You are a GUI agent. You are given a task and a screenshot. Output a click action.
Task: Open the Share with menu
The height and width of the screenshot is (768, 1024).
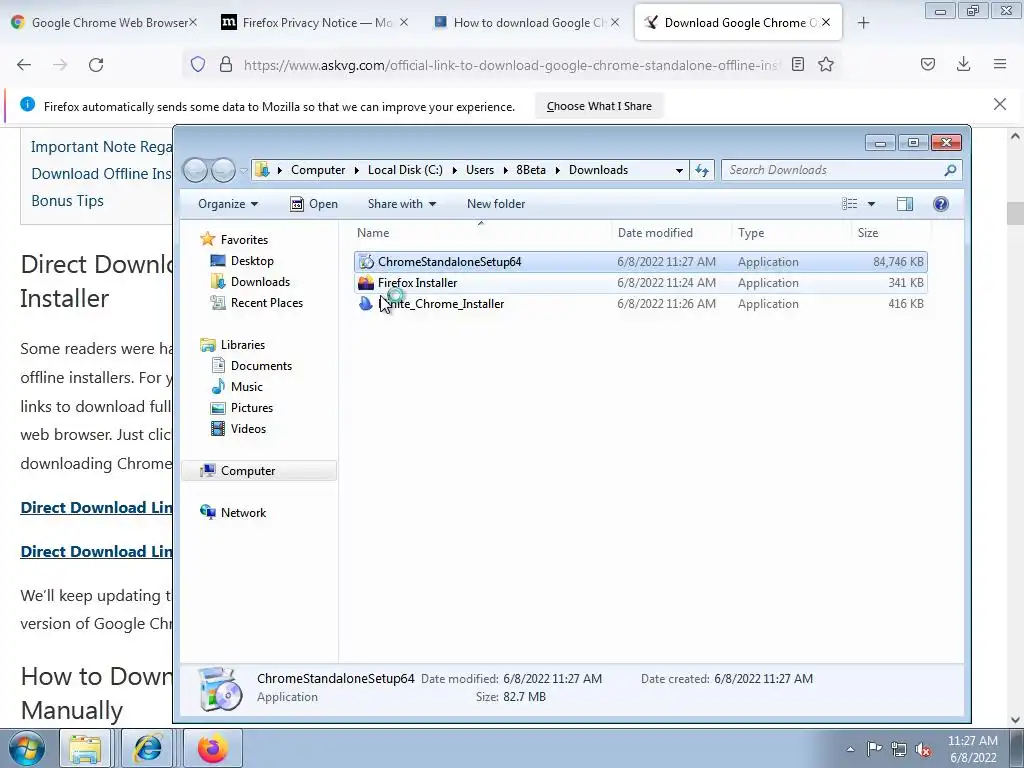click(402, 204)
